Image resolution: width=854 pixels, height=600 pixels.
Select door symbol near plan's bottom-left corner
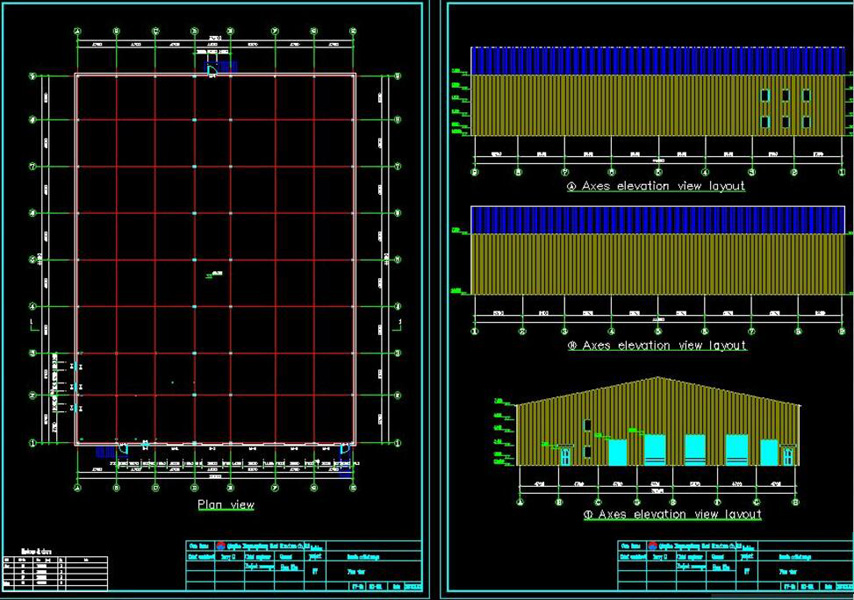[x=123, y=449]
